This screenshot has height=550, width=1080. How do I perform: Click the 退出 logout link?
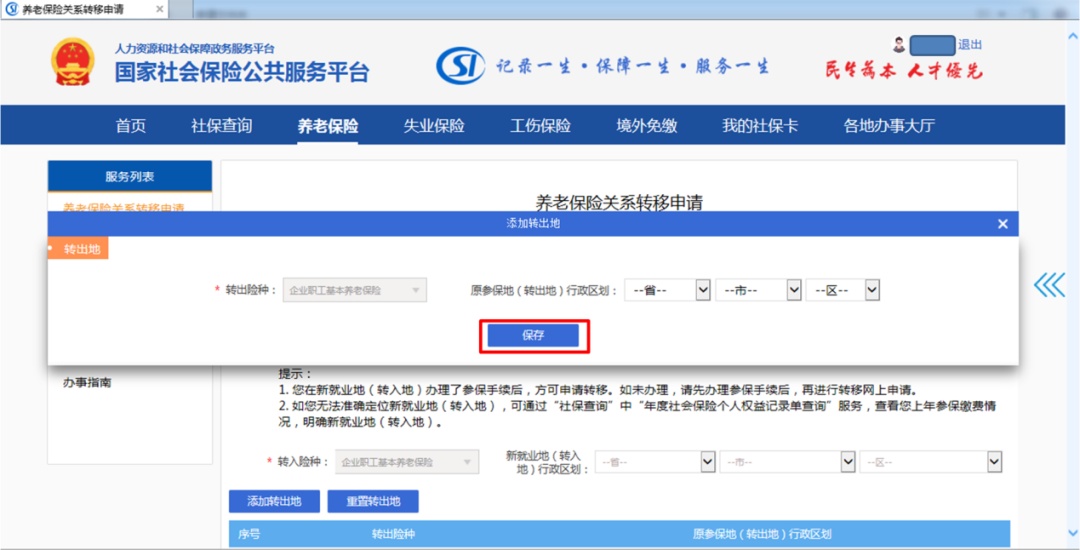click(970, 45)
